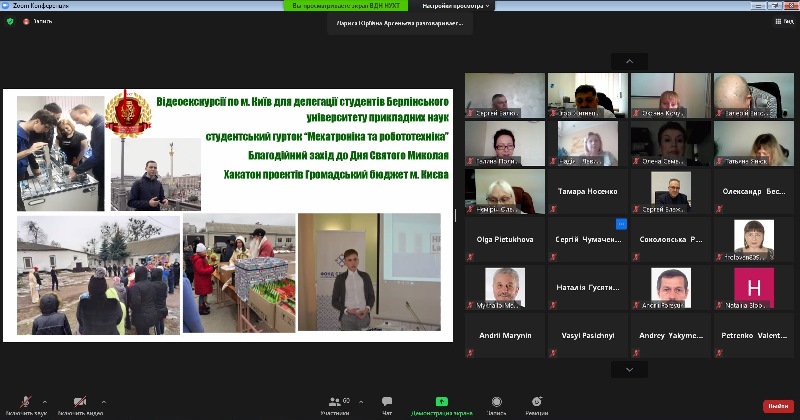800x420 pixels.
Task: Select Сергей Блаж video tile
Action: 671,191
